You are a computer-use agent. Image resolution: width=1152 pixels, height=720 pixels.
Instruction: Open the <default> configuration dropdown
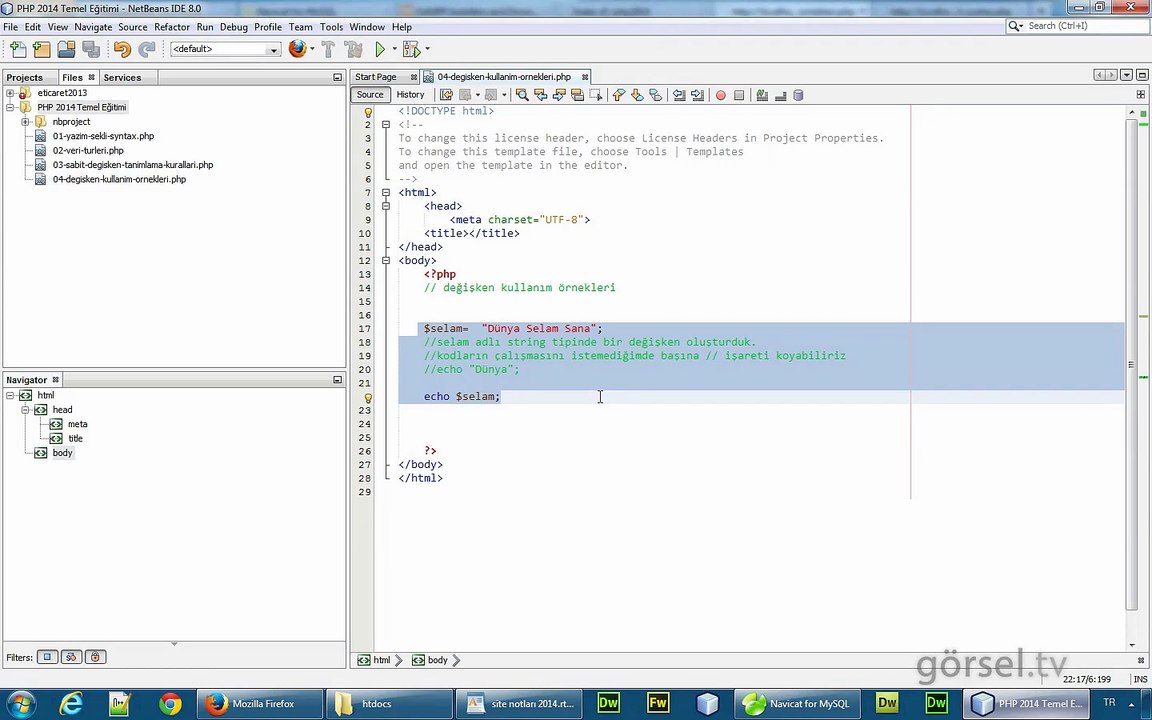tap(225, 49)
